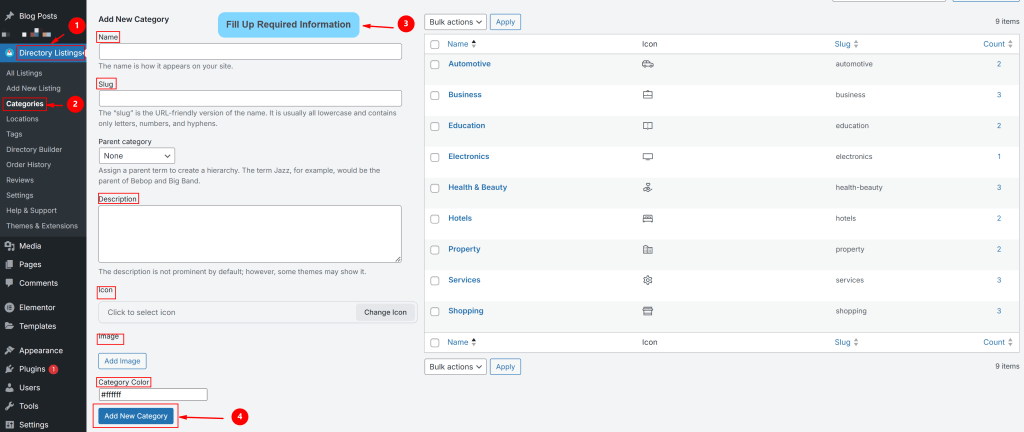Click the Comments bubble icon
The height and width of the screenshot is (432, 1024).
click(9, 283)
